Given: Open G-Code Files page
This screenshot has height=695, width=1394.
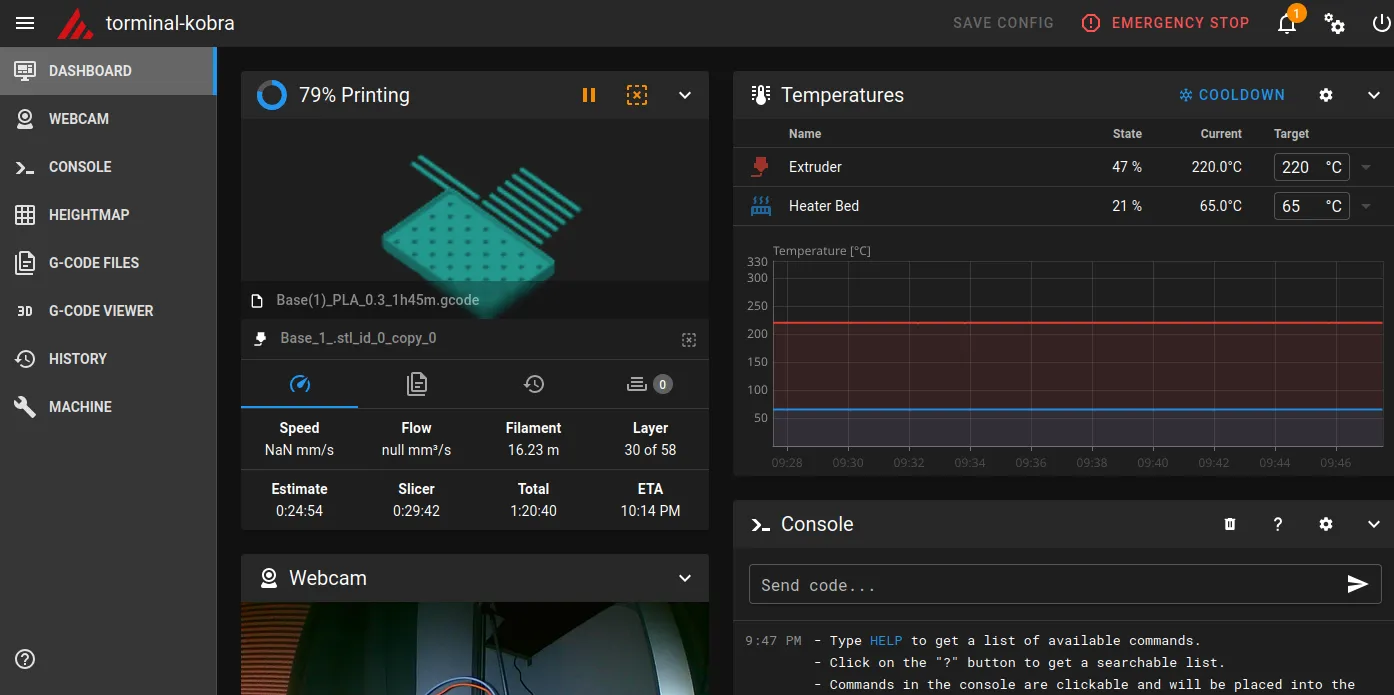Looking at the screenshot, I should click(108, 263).
